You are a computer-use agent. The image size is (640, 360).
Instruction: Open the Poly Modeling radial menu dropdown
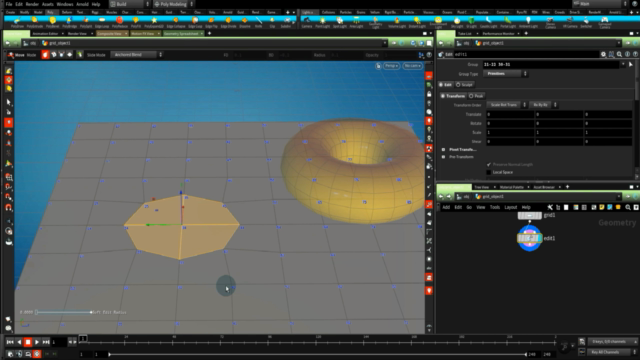(173, 4)
